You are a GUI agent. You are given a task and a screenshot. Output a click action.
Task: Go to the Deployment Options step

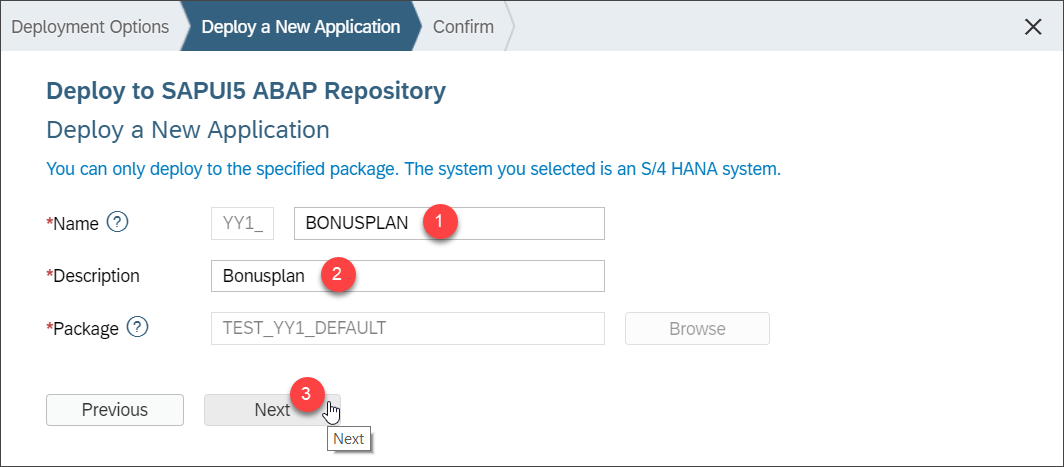[x=90, y=27]
